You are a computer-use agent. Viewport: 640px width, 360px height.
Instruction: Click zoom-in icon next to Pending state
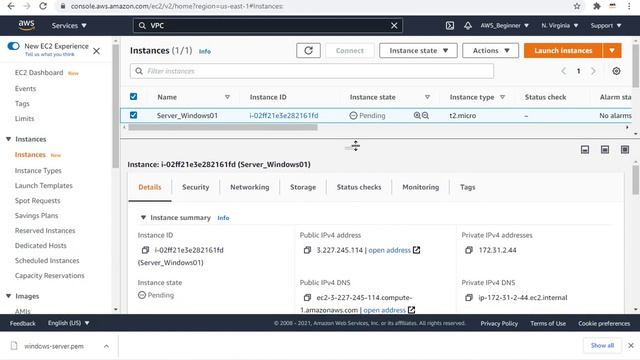[417, 116]
